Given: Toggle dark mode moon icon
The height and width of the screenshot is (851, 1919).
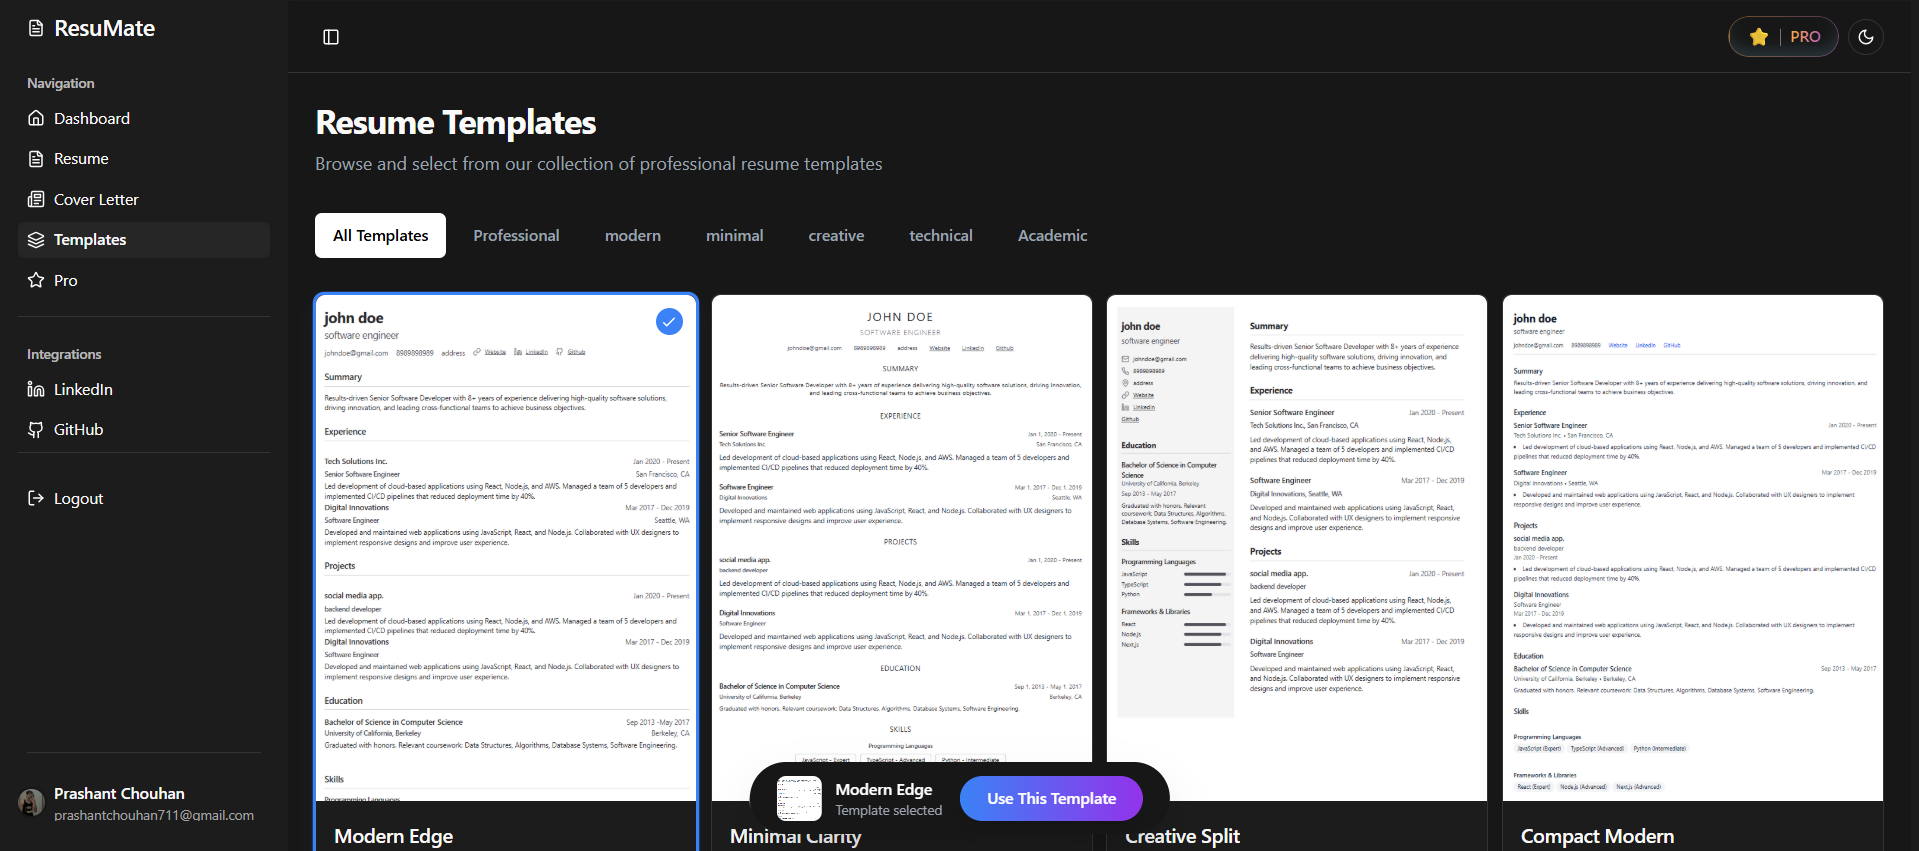Looking at the screenshot, I should [x=1866, y=37].
